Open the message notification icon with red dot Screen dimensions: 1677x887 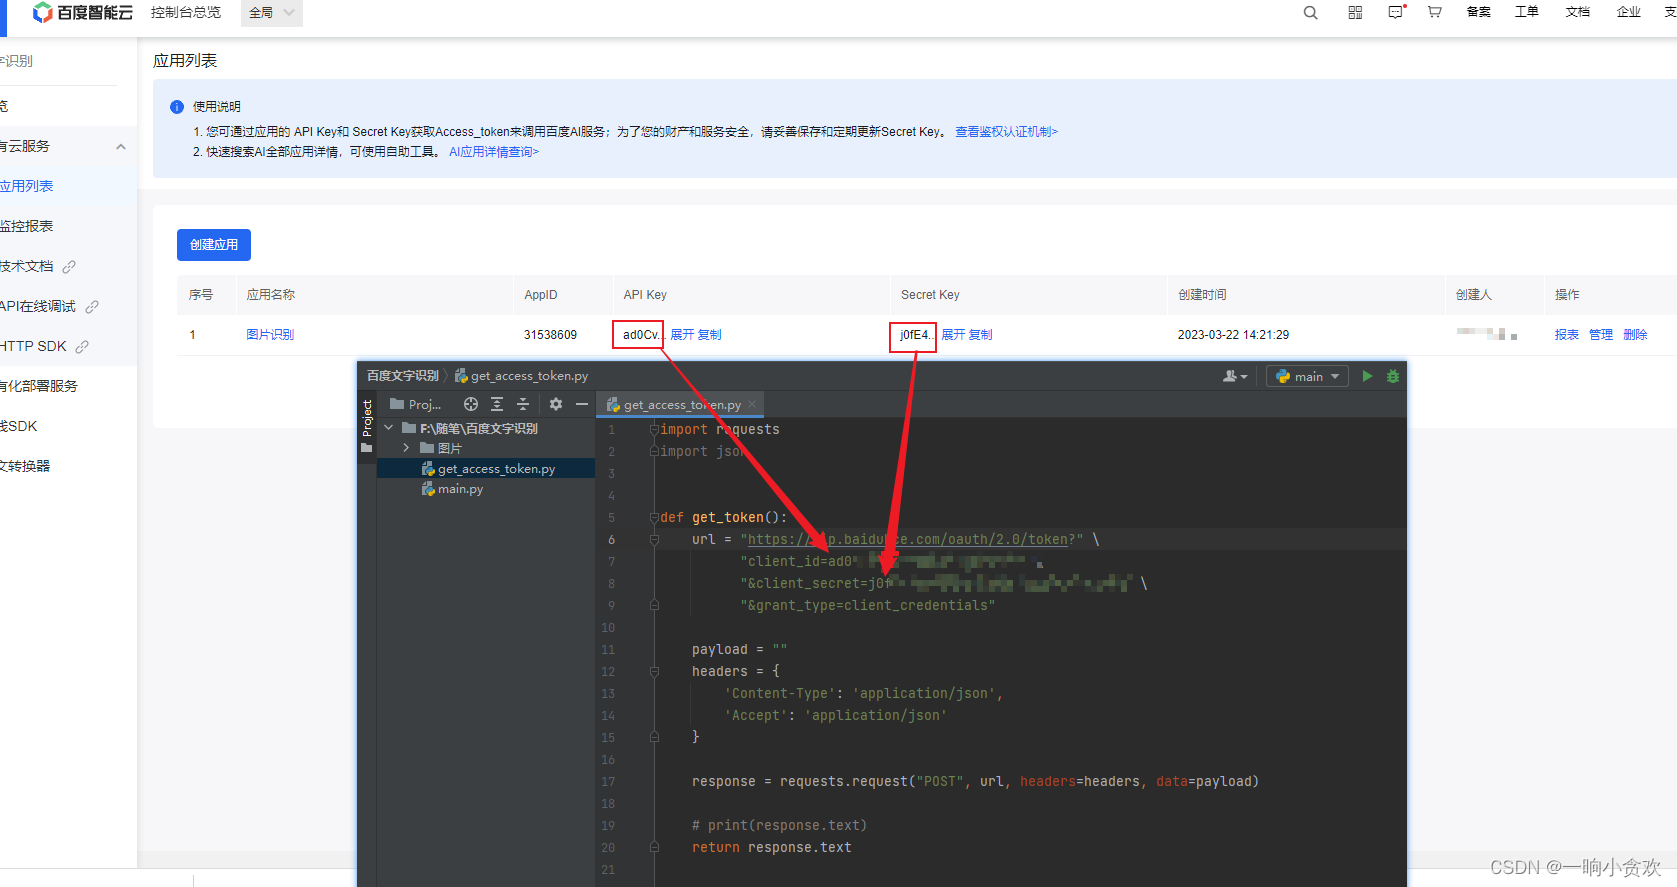(x=1396, y=12)
